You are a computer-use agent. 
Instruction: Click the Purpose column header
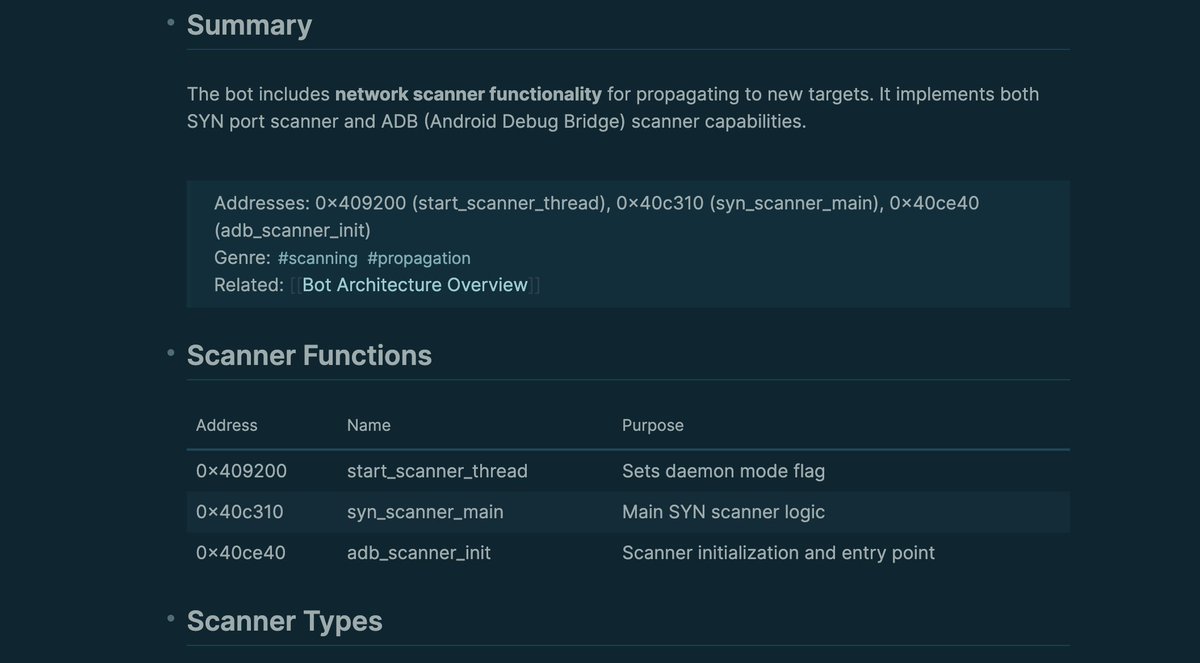pyautogui.click(x=653, y=425)
